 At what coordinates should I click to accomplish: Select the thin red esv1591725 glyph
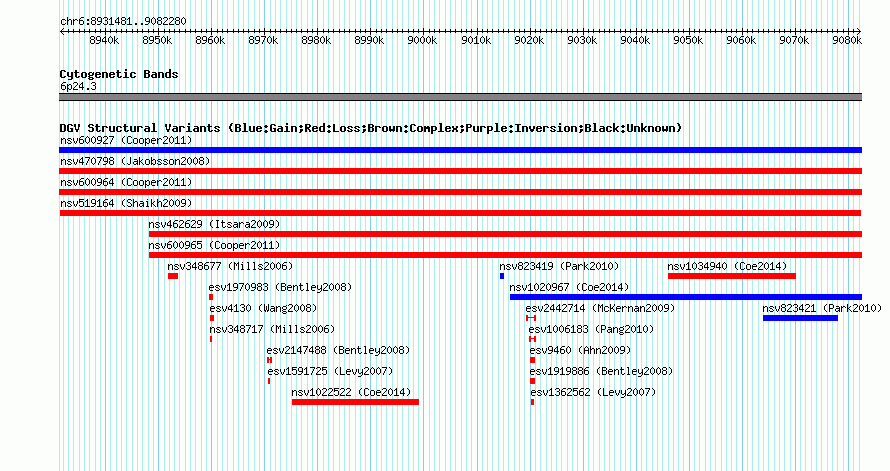[269, 381]
